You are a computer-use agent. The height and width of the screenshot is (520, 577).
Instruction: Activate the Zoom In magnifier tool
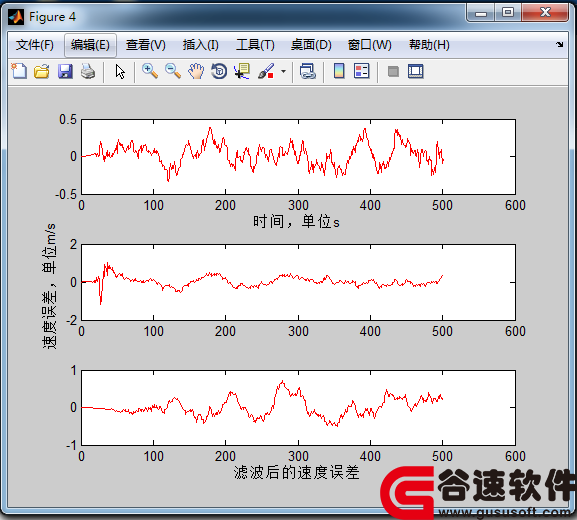pyautogui.click(x=150, y=71)
